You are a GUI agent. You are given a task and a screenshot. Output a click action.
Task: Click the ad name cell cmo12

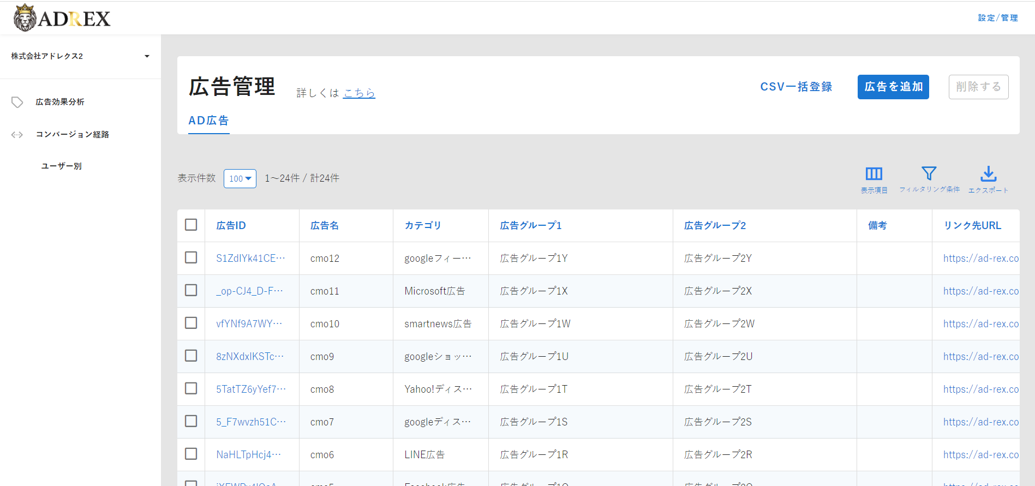(x=325, y=258)
